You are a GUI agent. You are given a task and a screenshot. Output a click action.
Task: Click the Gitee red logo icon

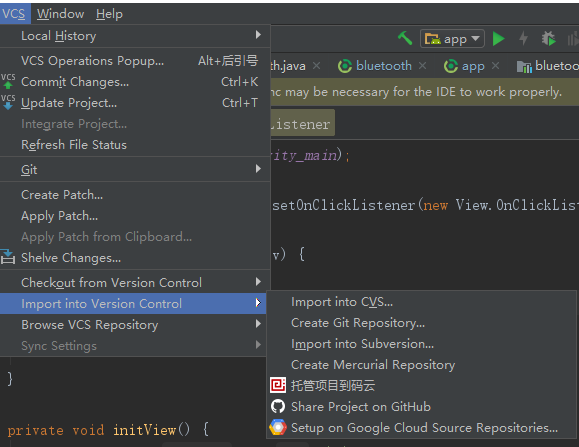pyautogui.click(x=278, y=385)
